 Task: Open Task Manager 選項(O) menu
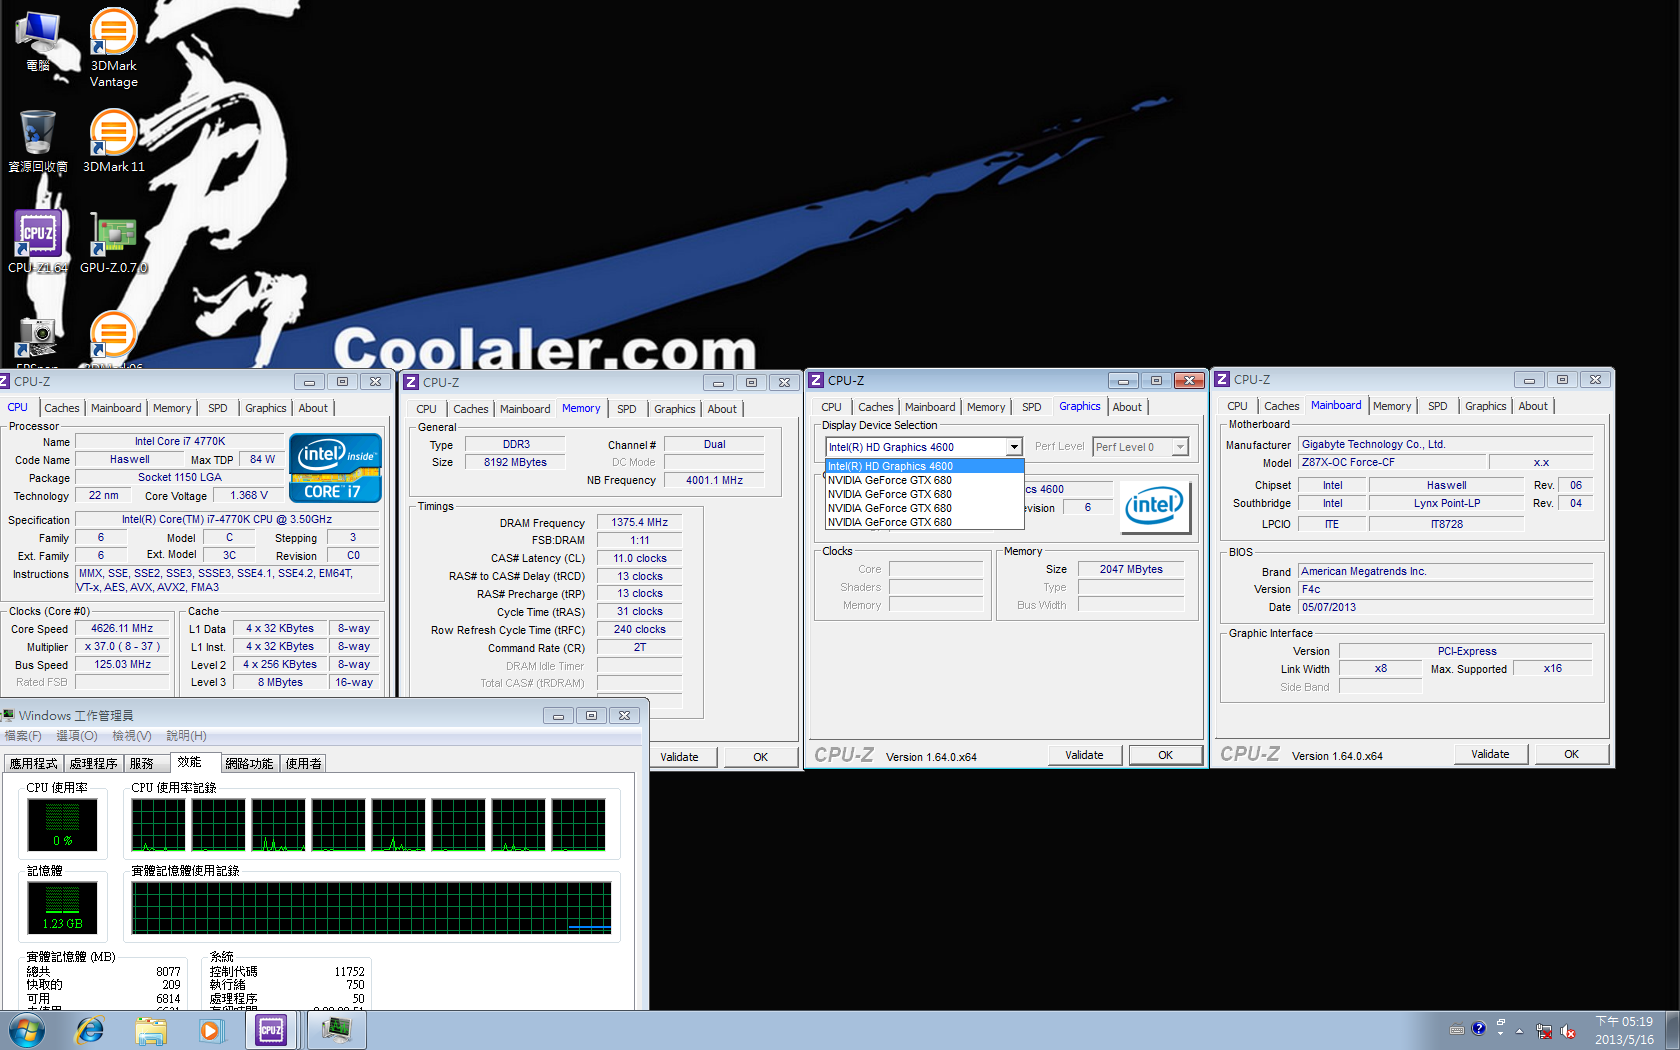point(77,736)
